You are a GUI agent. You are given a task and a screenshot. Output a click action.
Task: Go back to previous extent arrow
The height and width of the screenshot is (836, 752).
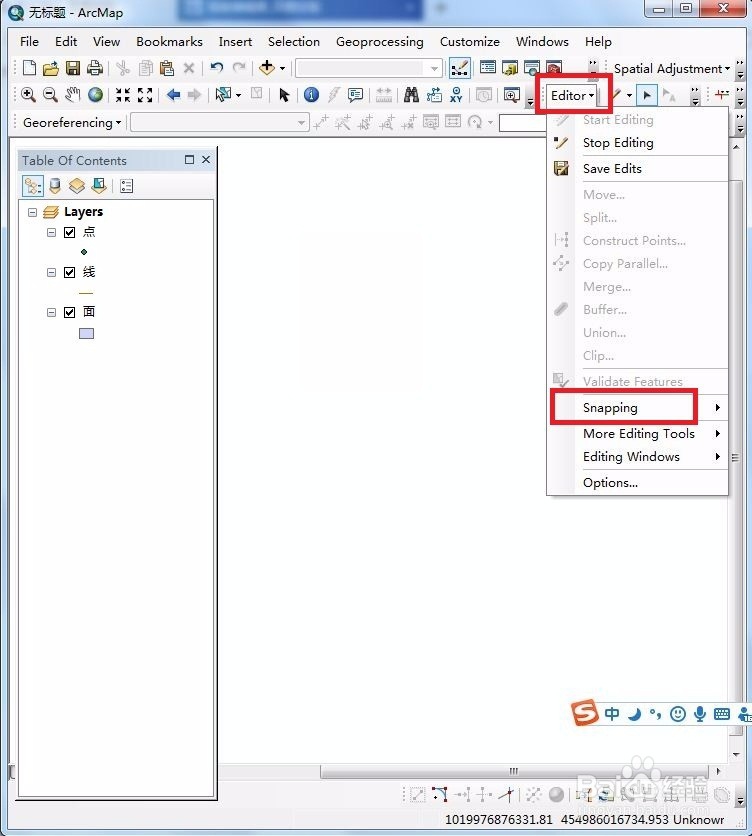tap(173, 95)
